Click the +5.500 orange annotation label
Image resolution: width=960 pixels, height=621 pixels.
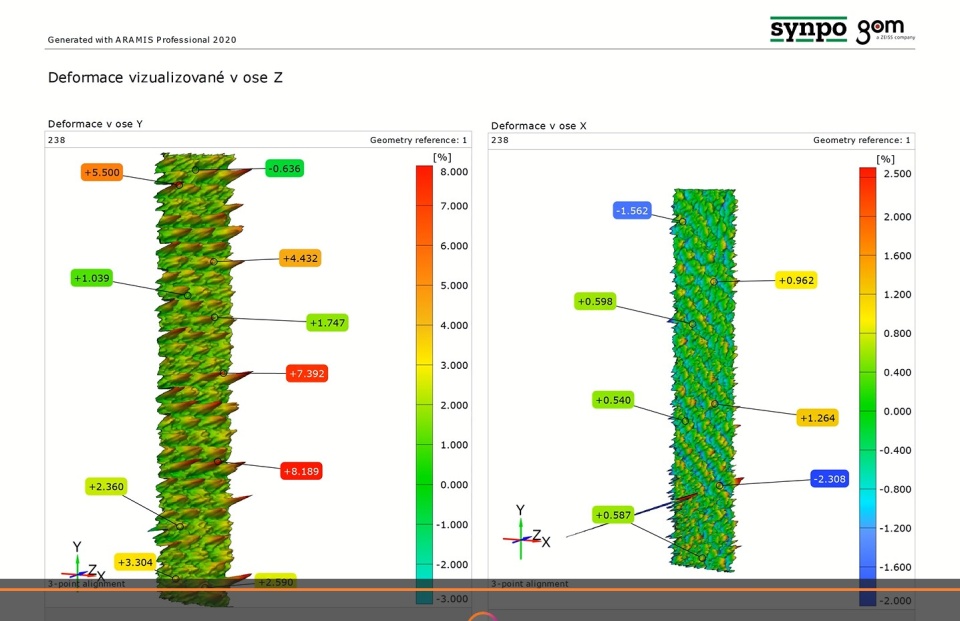pos(101,173)
